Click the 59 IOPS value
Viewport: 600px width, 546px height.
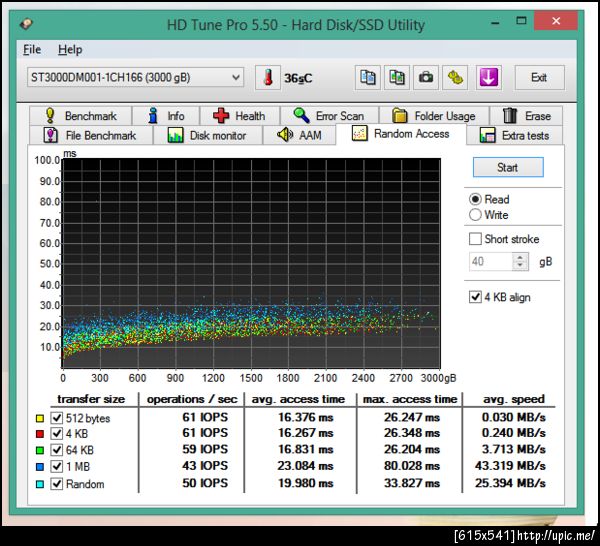tap(205, 449)
